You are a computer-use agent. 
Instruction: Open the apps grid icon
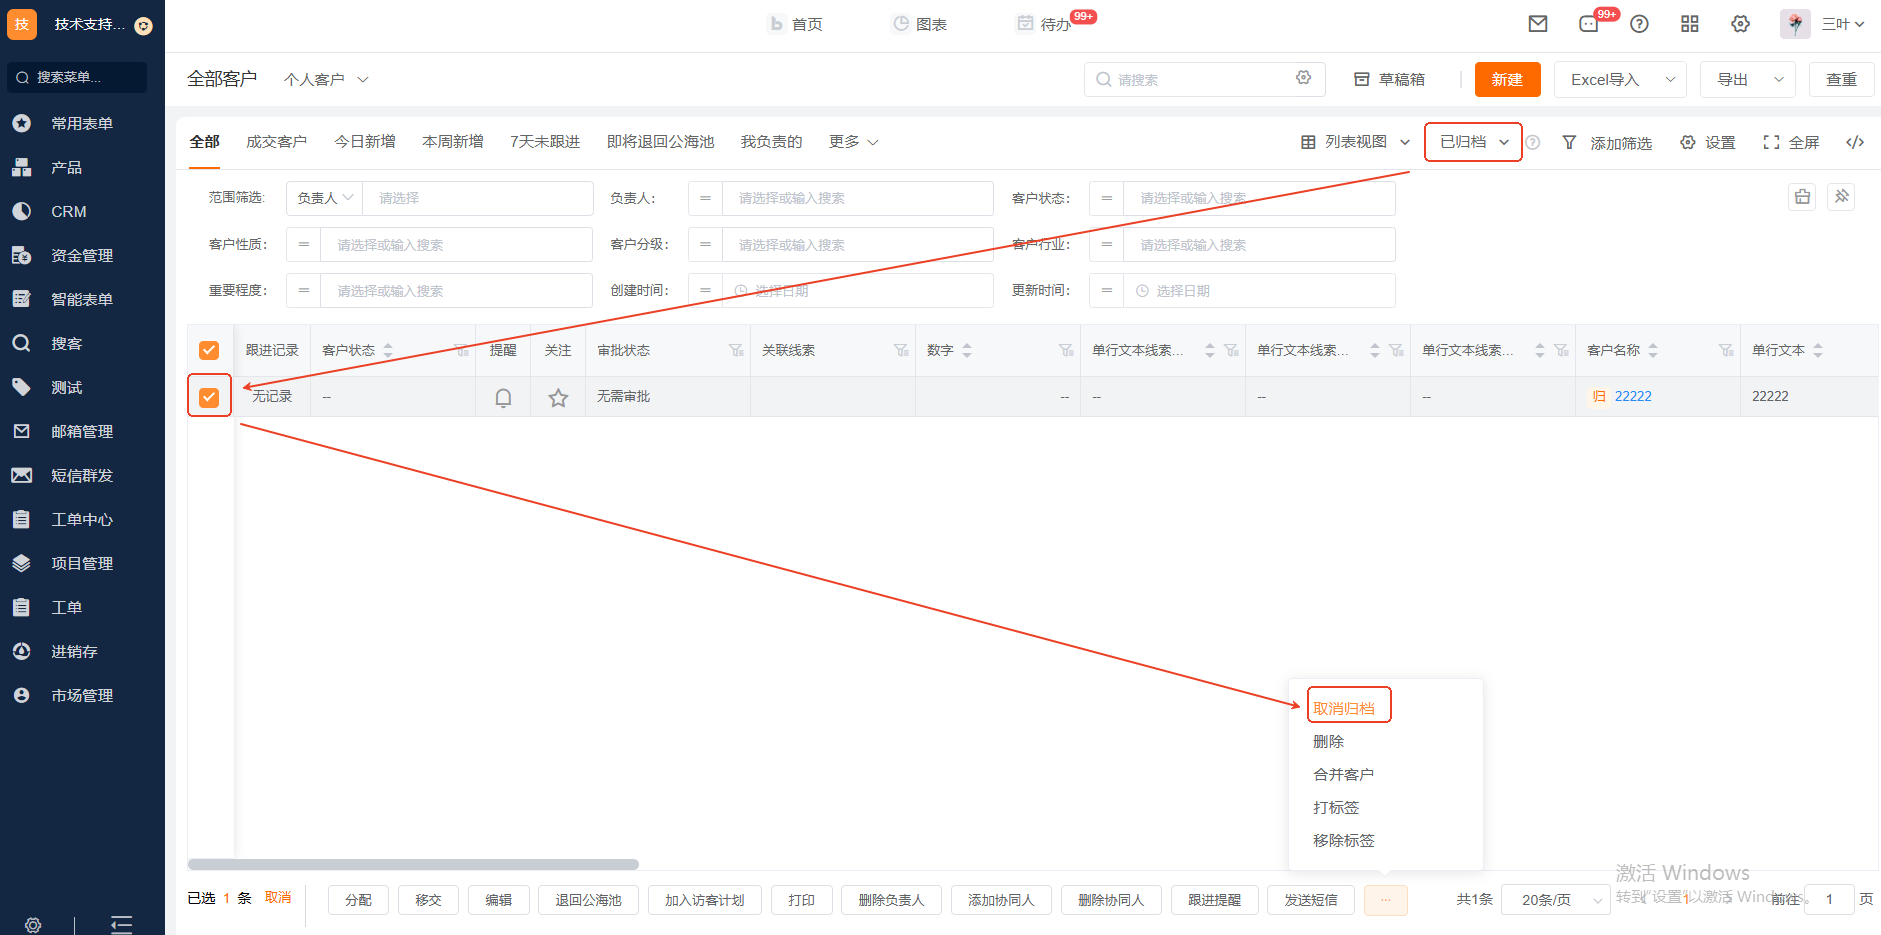(x=1690, y=24)
